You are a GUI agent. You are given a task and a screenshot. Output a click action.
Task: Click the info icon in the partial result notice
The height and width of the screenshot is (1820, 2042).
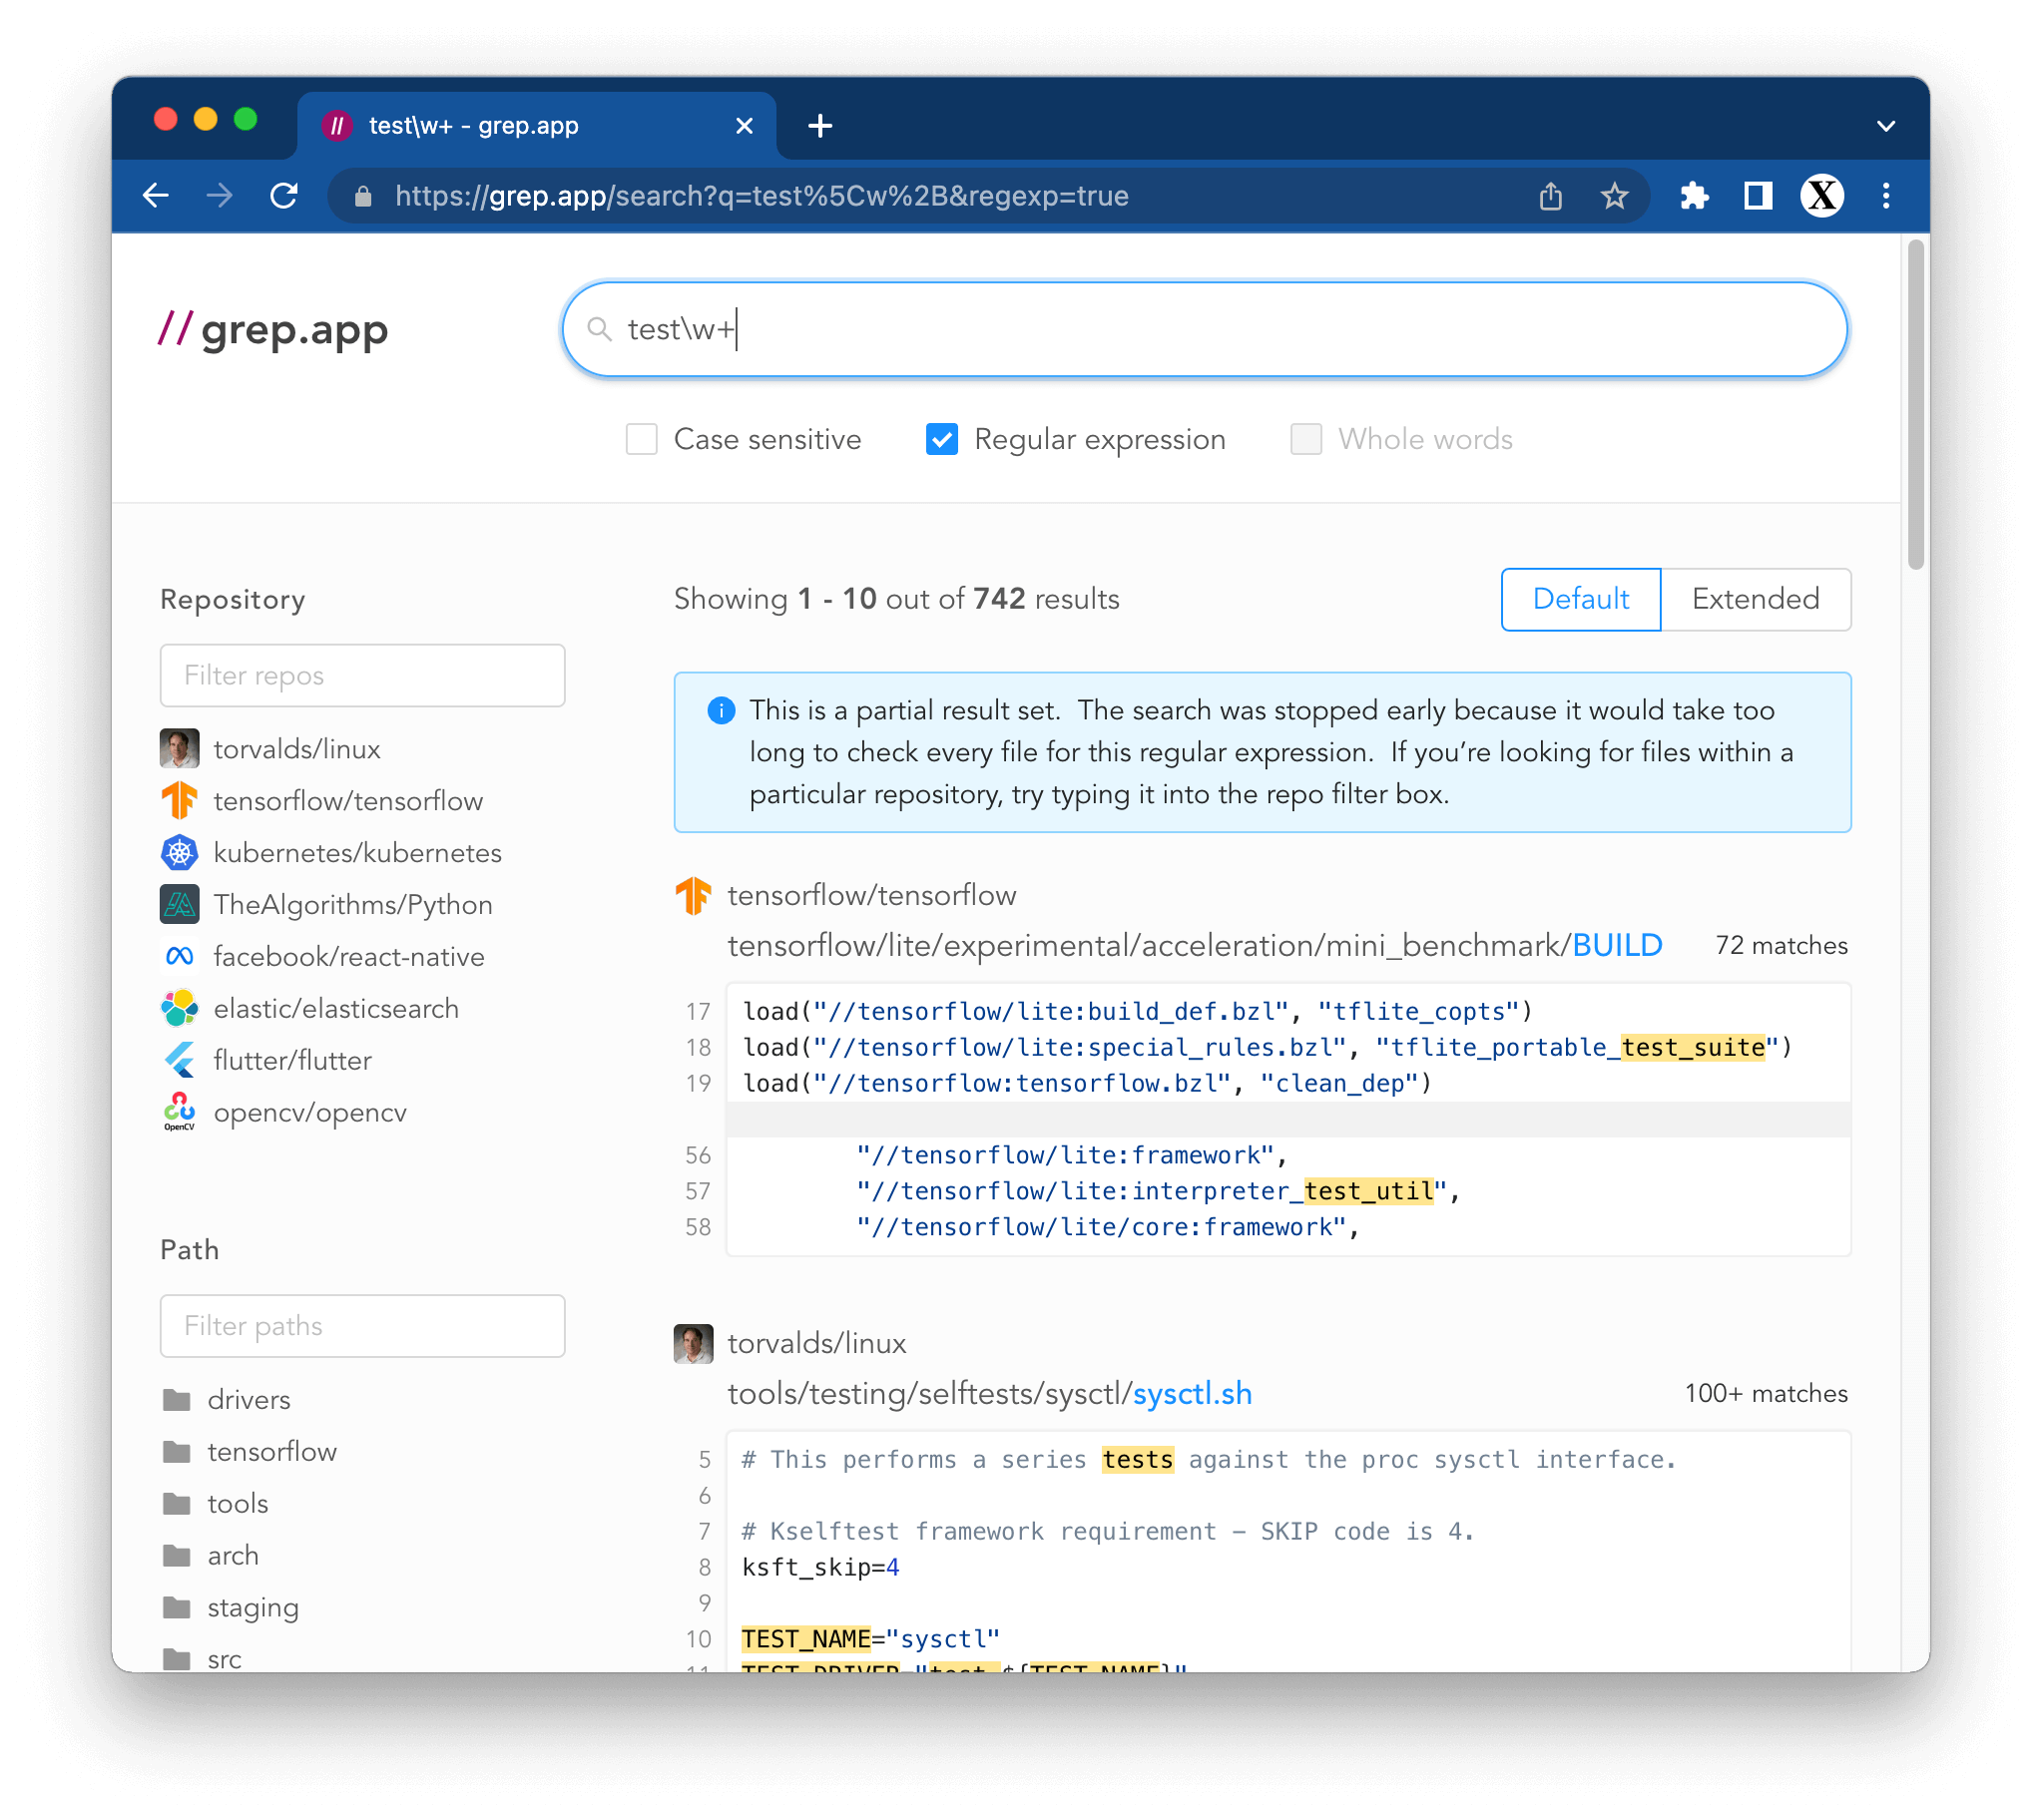(721, 711)
